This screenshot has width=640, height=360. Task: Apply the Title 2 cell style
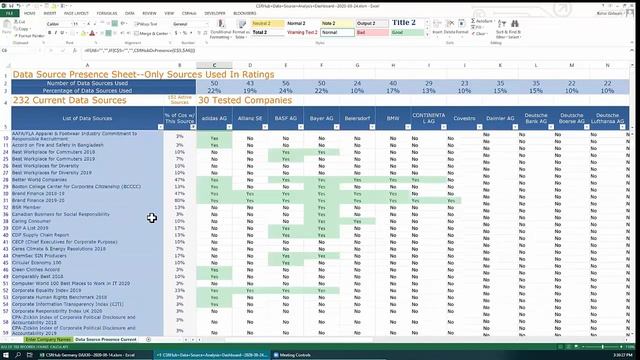point(407,23)
